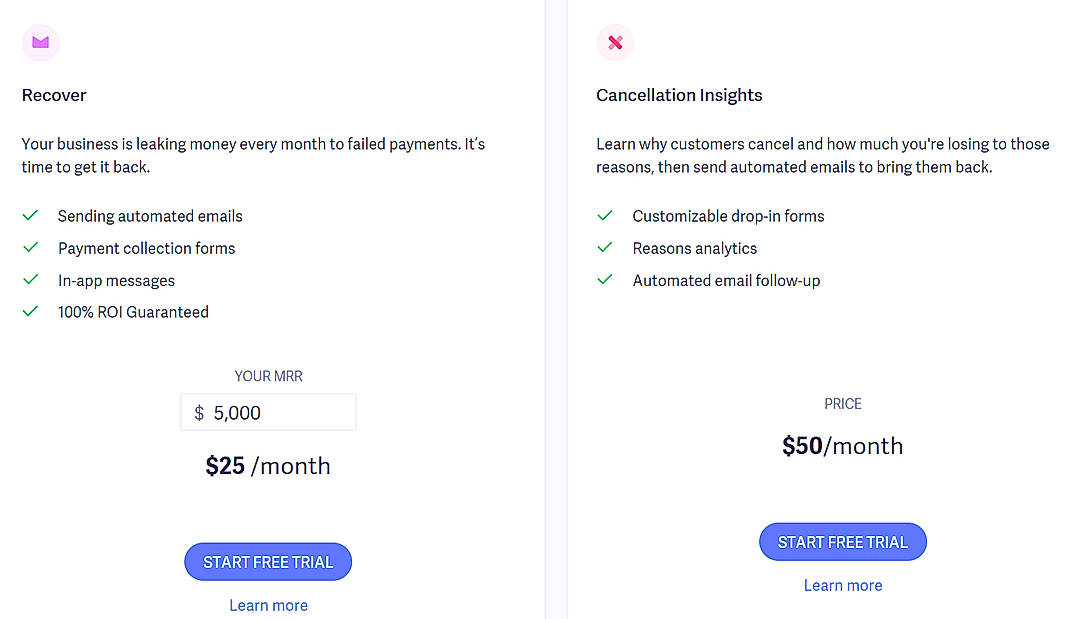Image resolution: width=1070 pixels, height=619 pixels.
Task: Click the Cancellation Insights scissors icon
Action: click(615, 42)
